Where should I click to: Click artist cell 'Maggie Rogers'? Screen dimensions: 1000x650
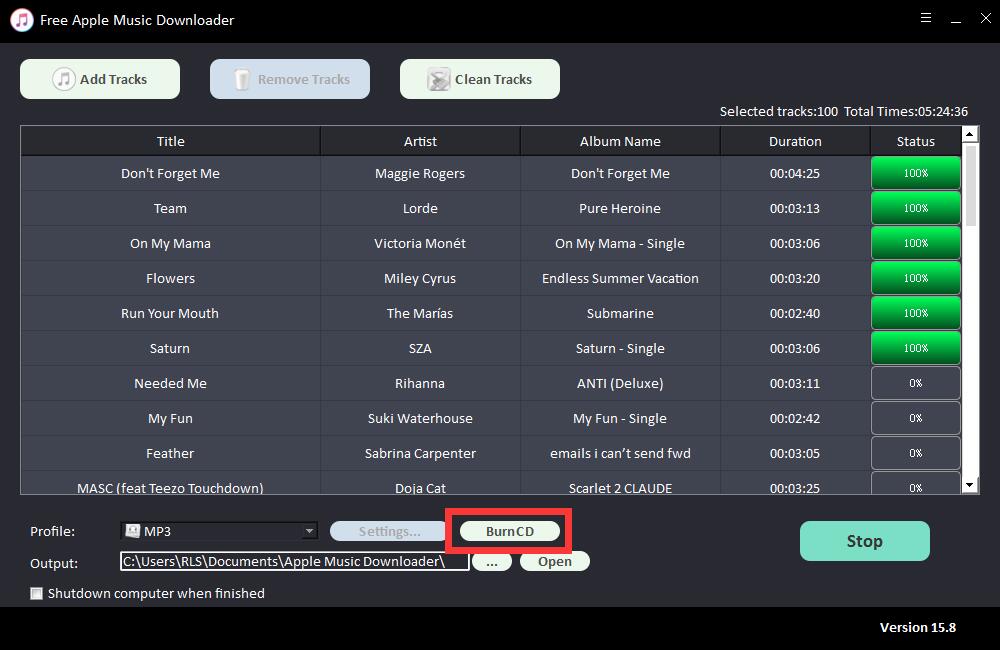[420, 174]
